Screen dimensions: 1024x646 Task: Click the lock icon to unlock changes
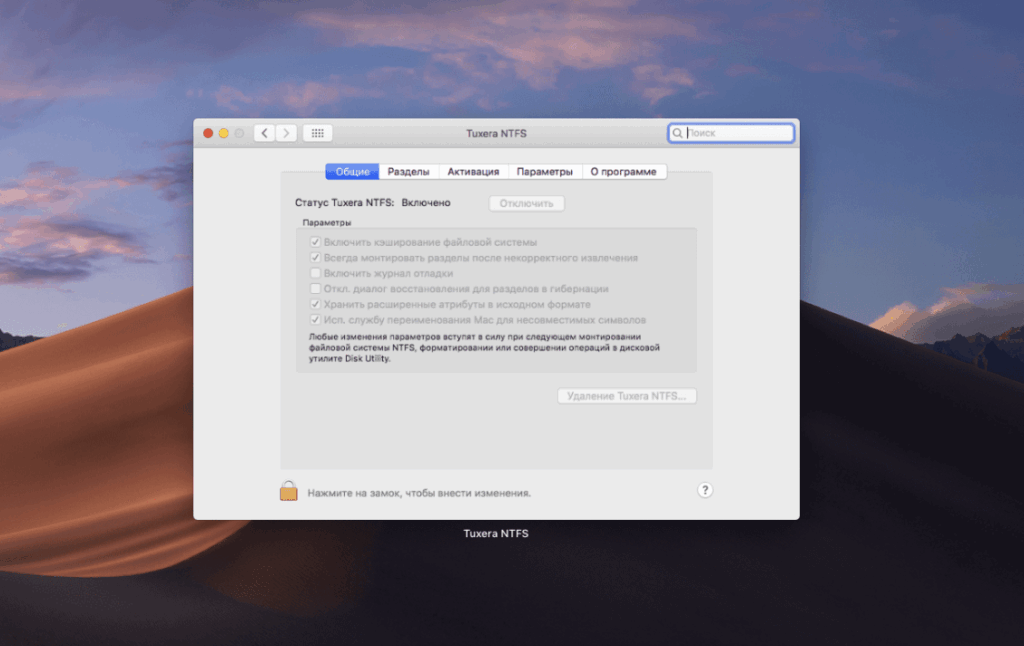click(289, 491)
